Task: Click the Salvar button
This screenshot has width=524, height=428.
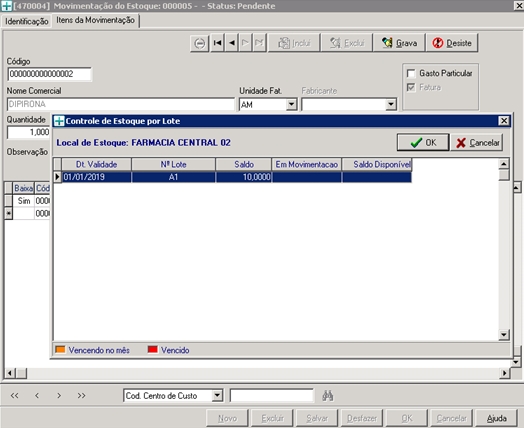Action: [x=317, y=418]
